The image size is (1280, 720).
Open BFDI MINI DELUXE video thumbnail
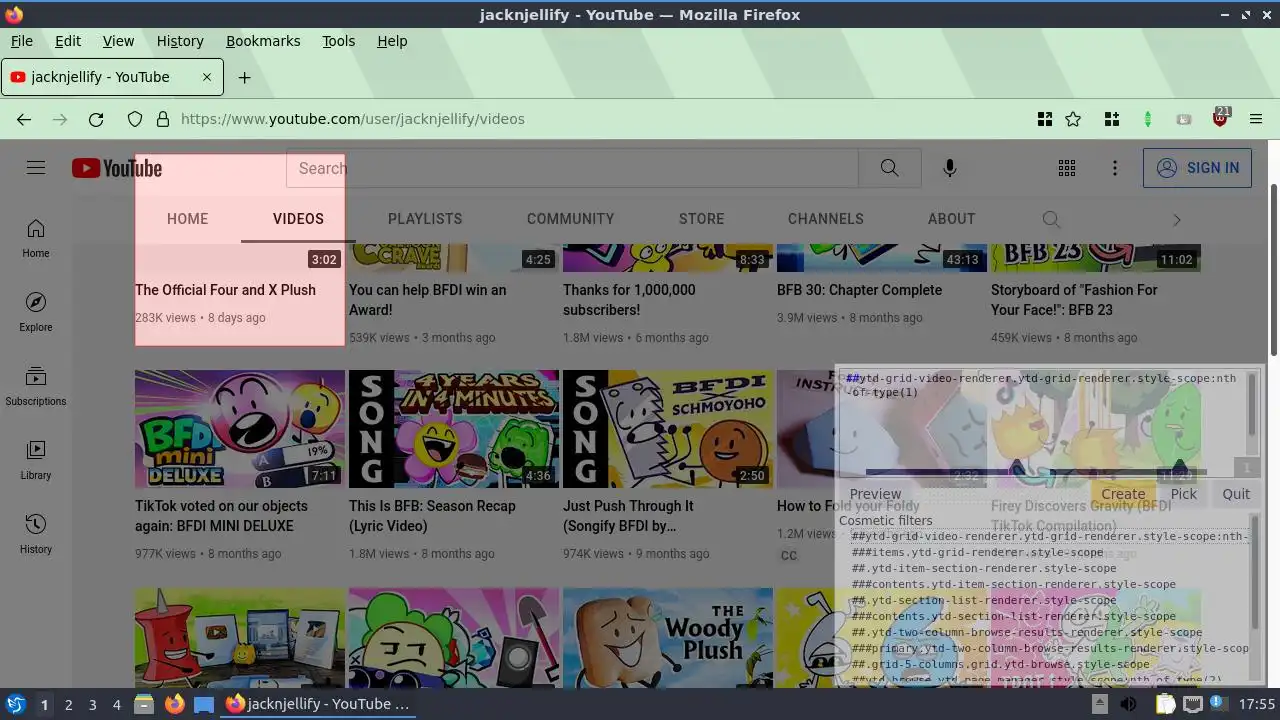(x=240, y=429)
